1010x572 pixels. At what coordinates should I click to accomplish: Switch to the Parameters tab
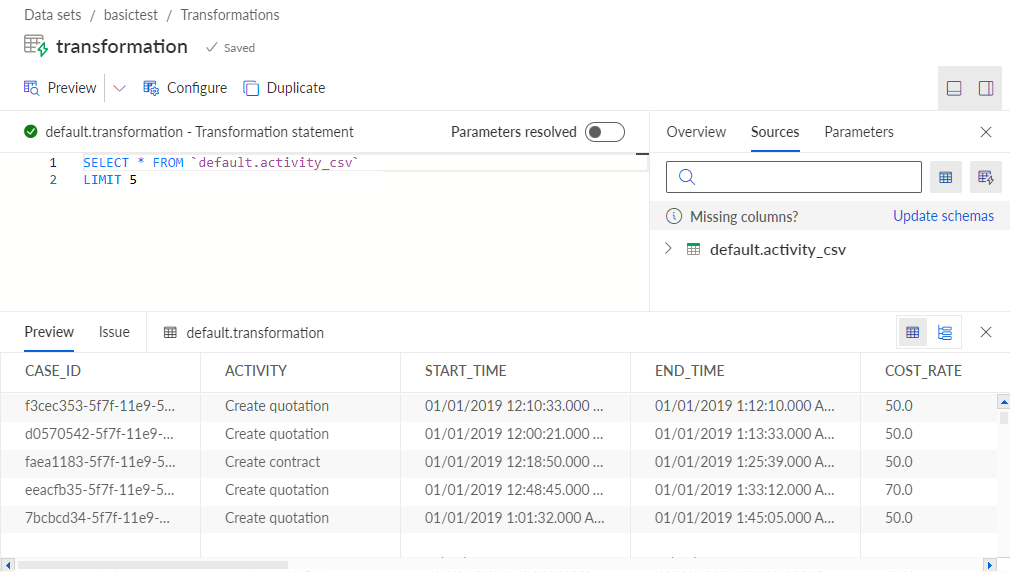[859, 132]
